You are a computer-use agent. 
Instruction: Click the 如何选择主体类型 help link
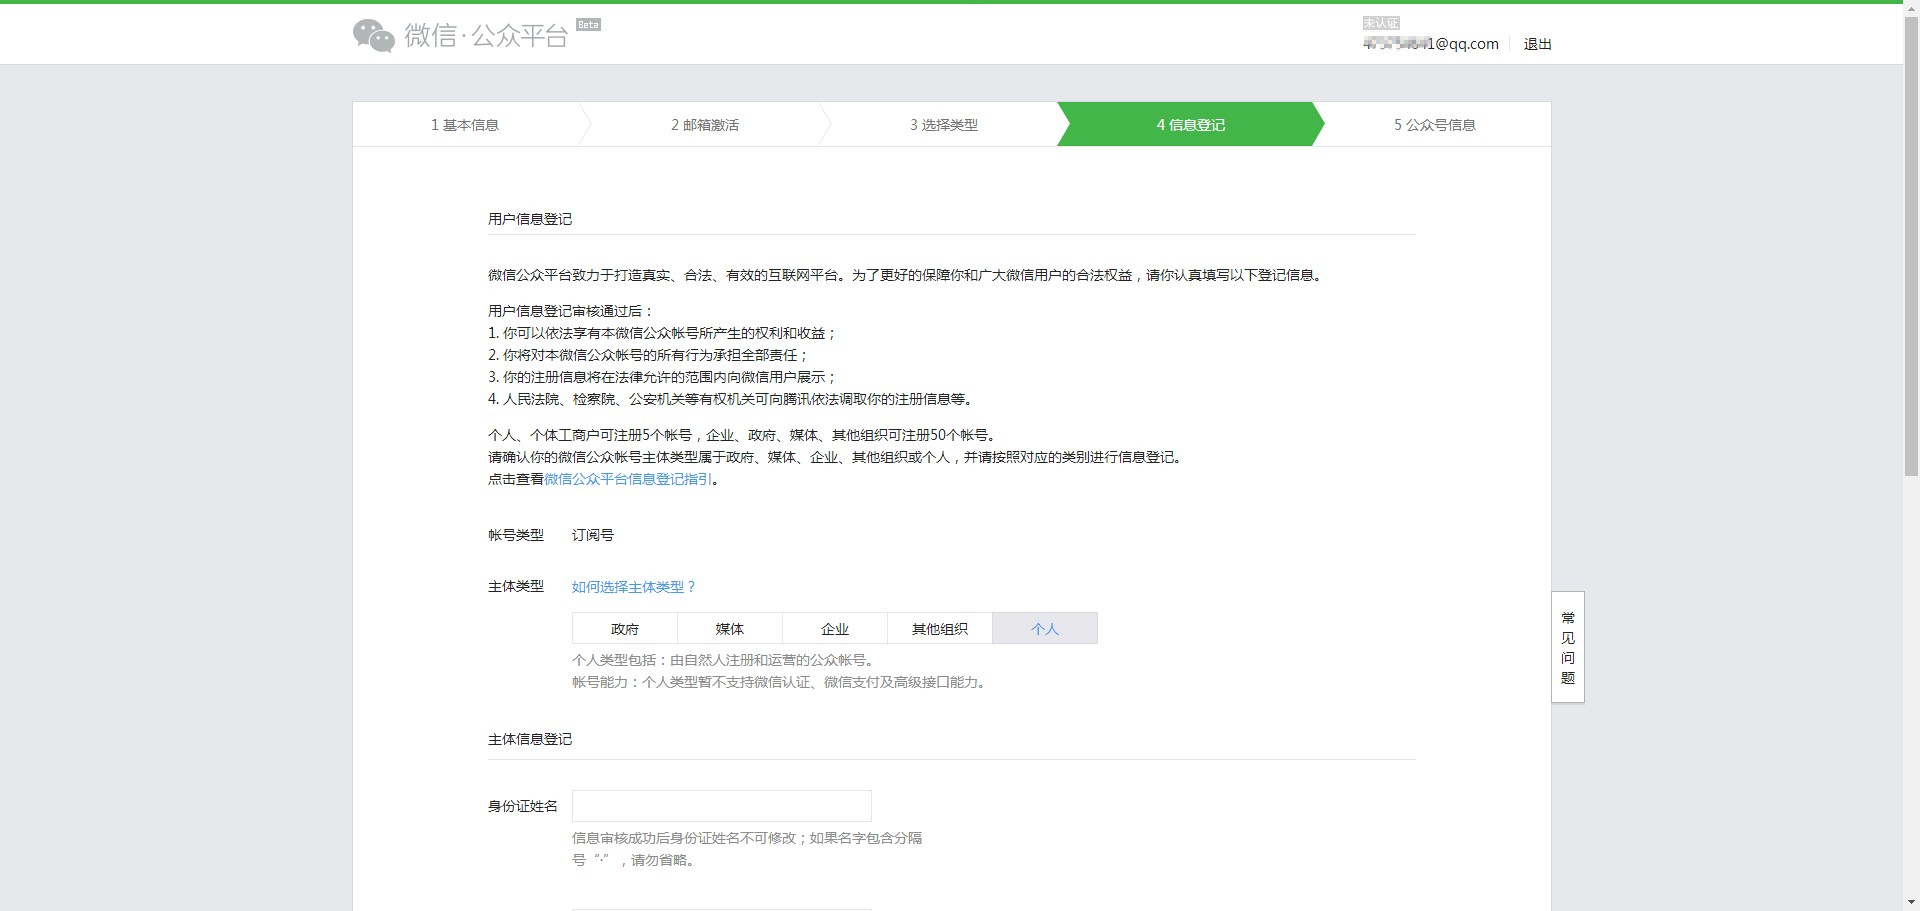[632, 587]
